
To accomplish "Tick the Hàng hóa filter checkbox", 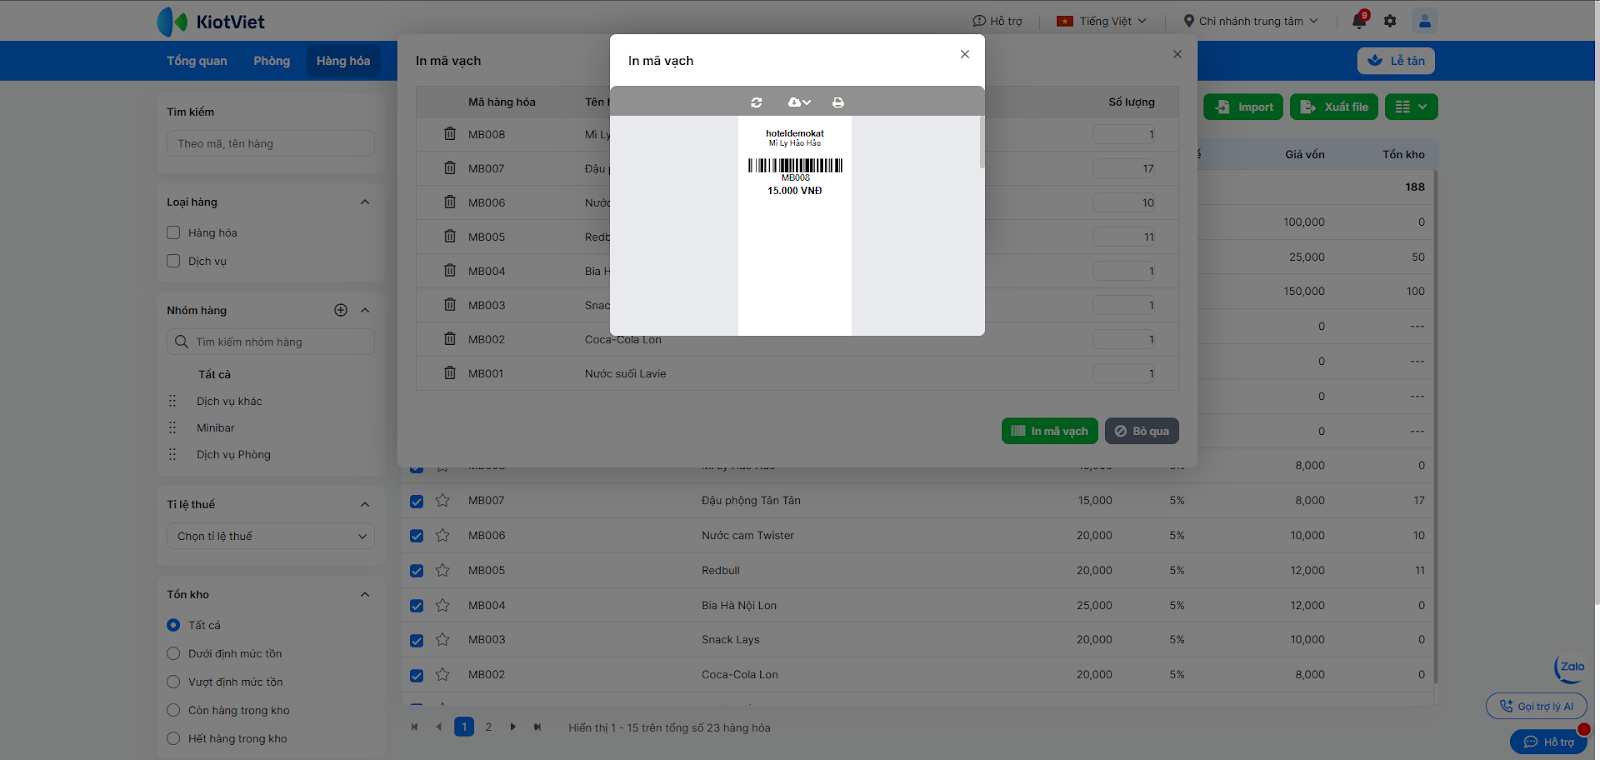I will (x=174, y=233).
